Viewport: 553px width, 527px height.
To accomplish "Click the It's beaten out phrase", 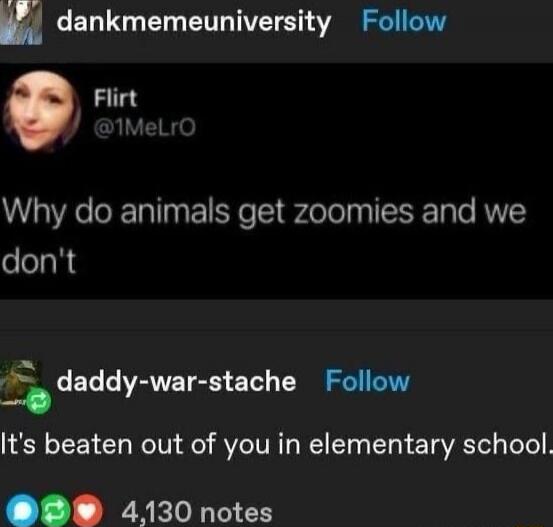I will (x=108, y=444).
